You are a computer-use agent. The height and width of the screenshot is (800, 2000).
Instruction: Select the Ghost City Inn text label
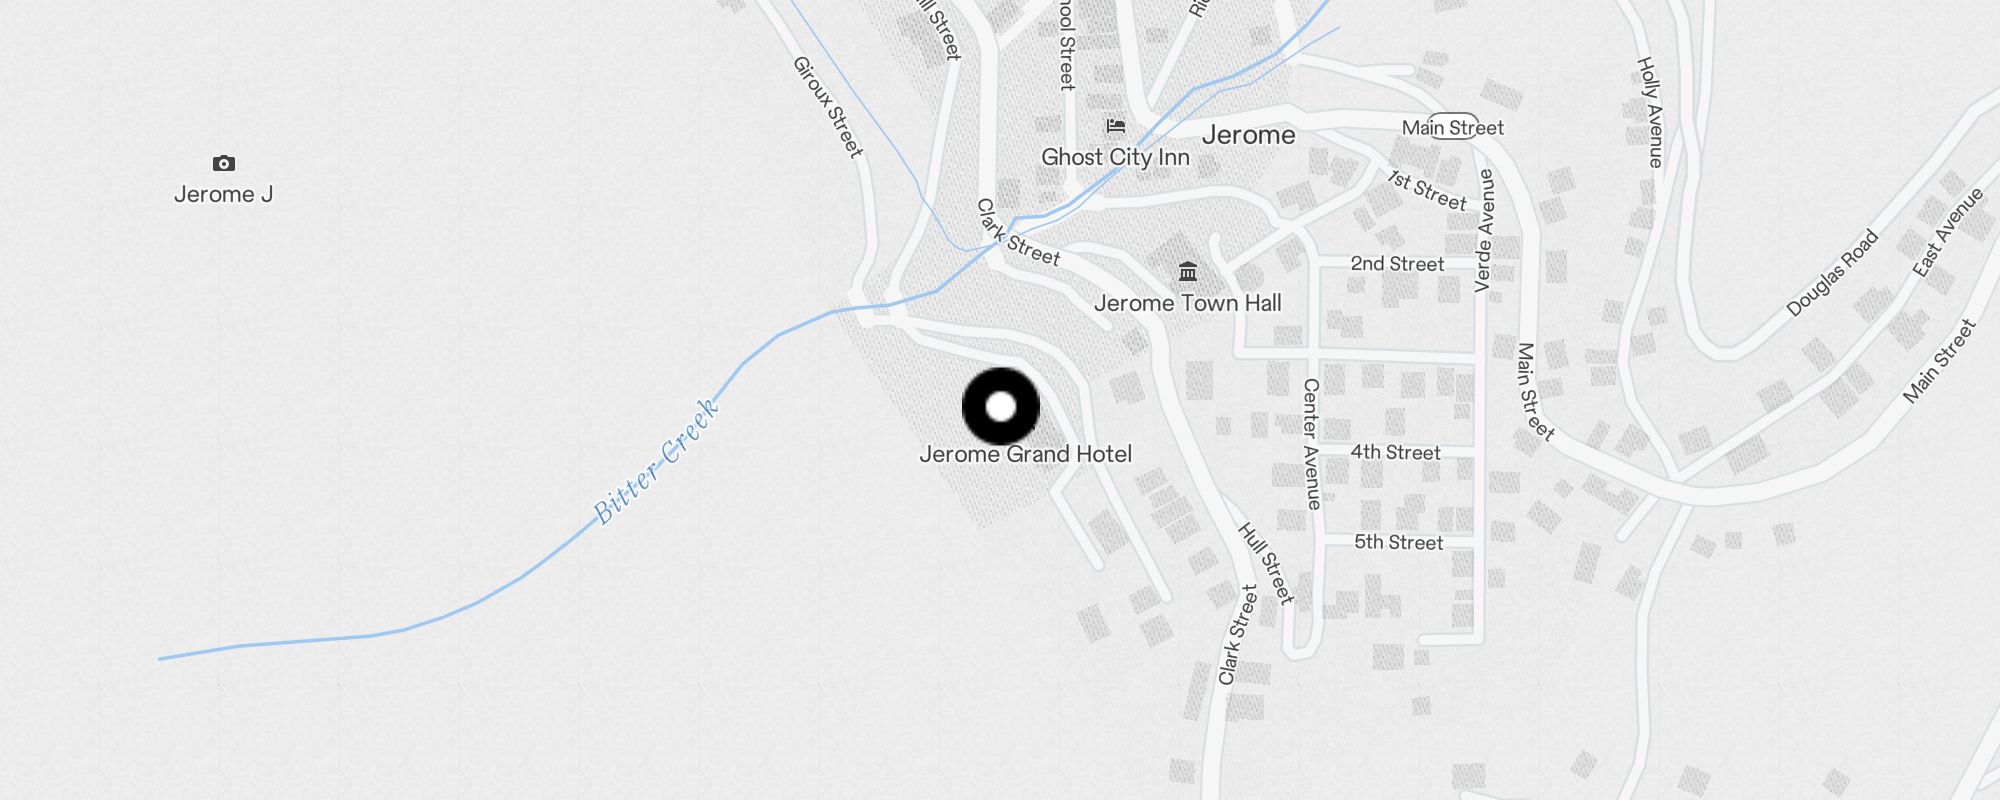coord(1116,157)
